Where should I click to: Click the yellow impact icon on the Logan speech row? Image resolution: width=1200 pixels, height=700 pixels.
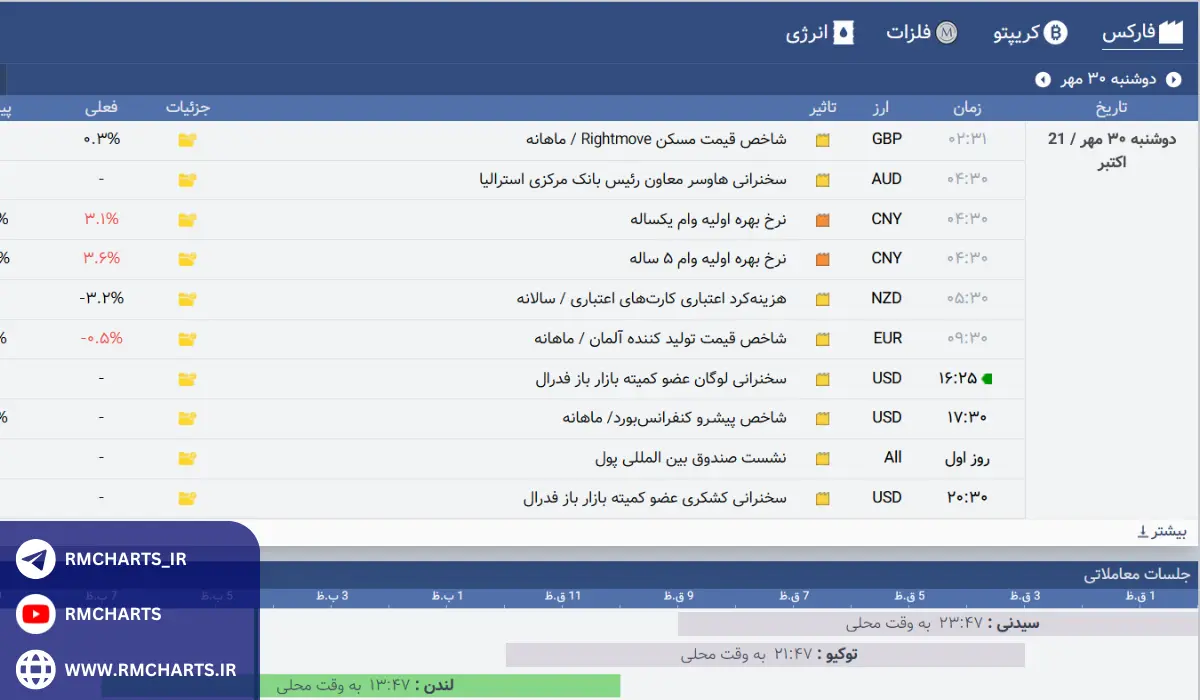click(x=822, y=378)
